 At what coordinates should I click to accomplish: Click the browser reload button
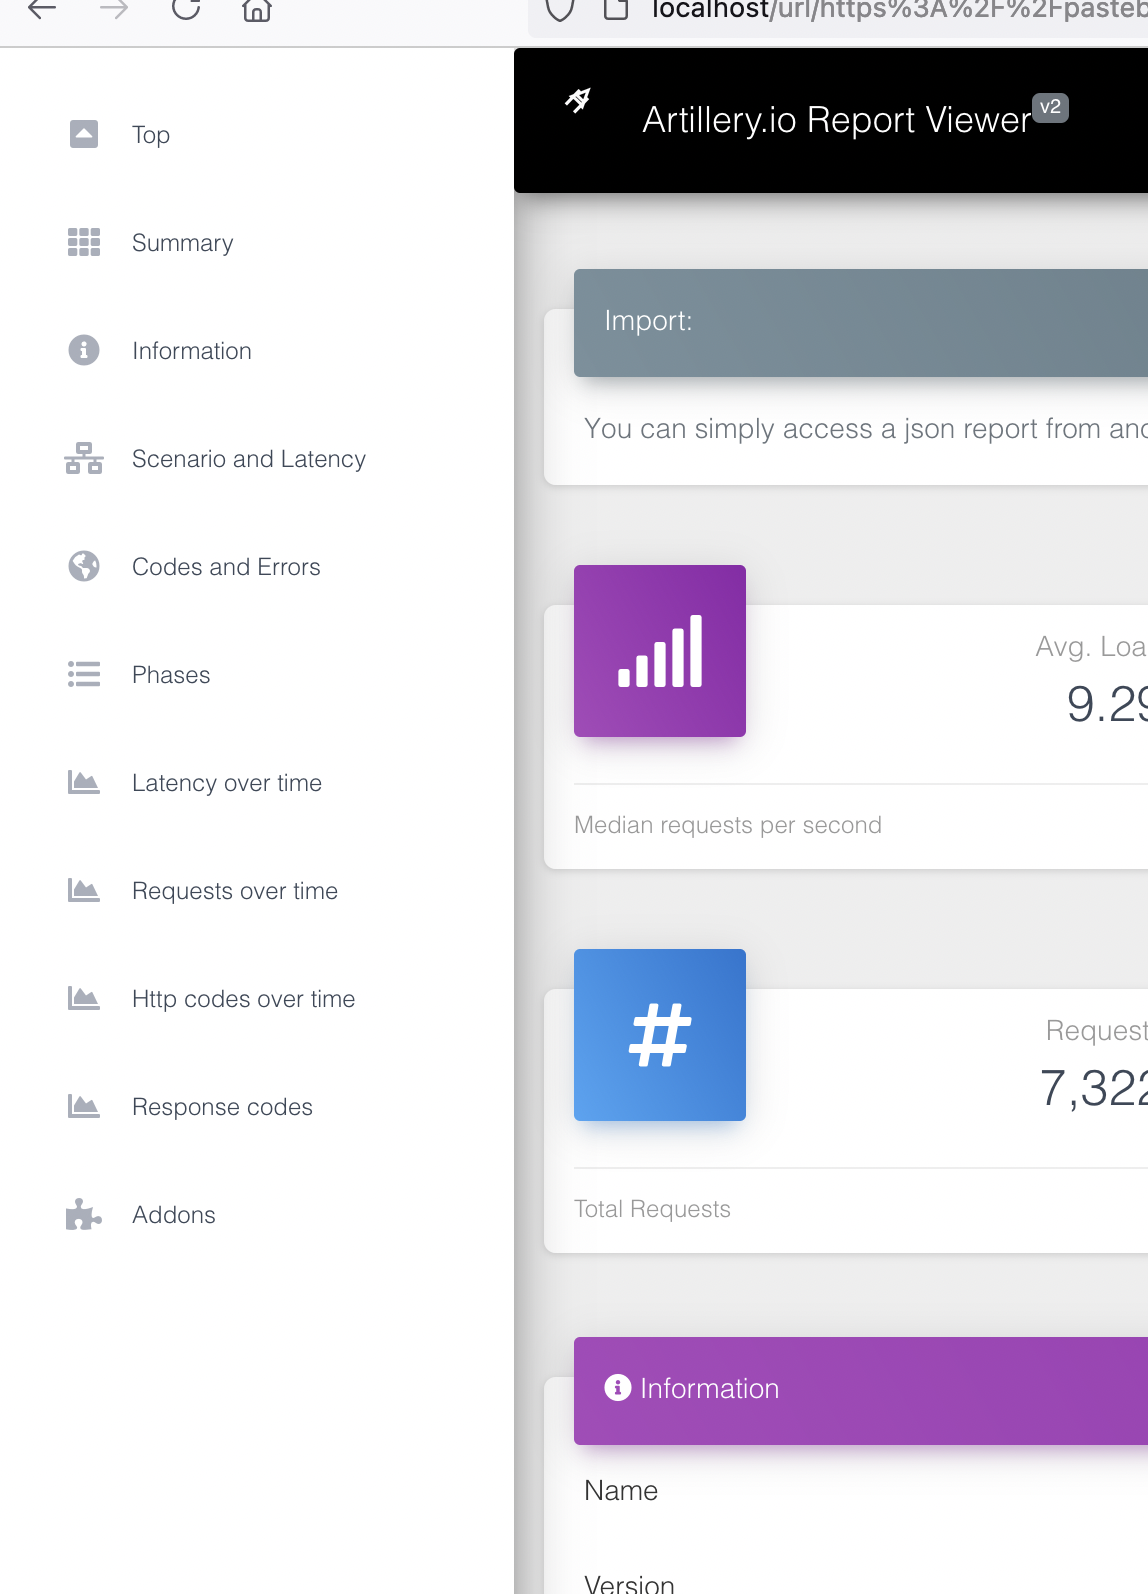point(186,9)
